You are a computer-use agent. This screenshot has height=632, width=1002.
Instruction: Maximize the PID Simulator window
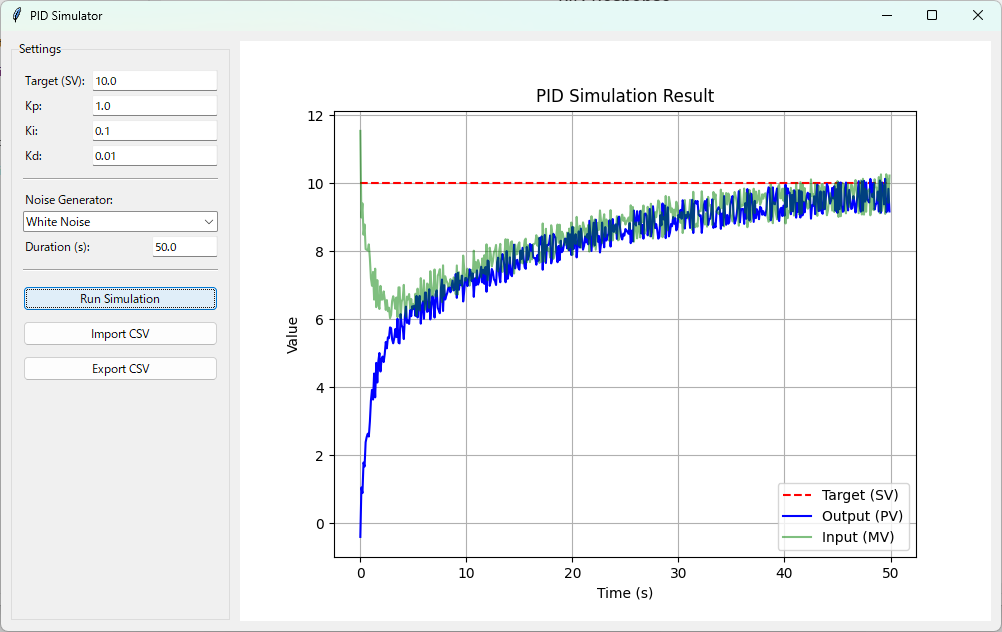click(932, 15)
